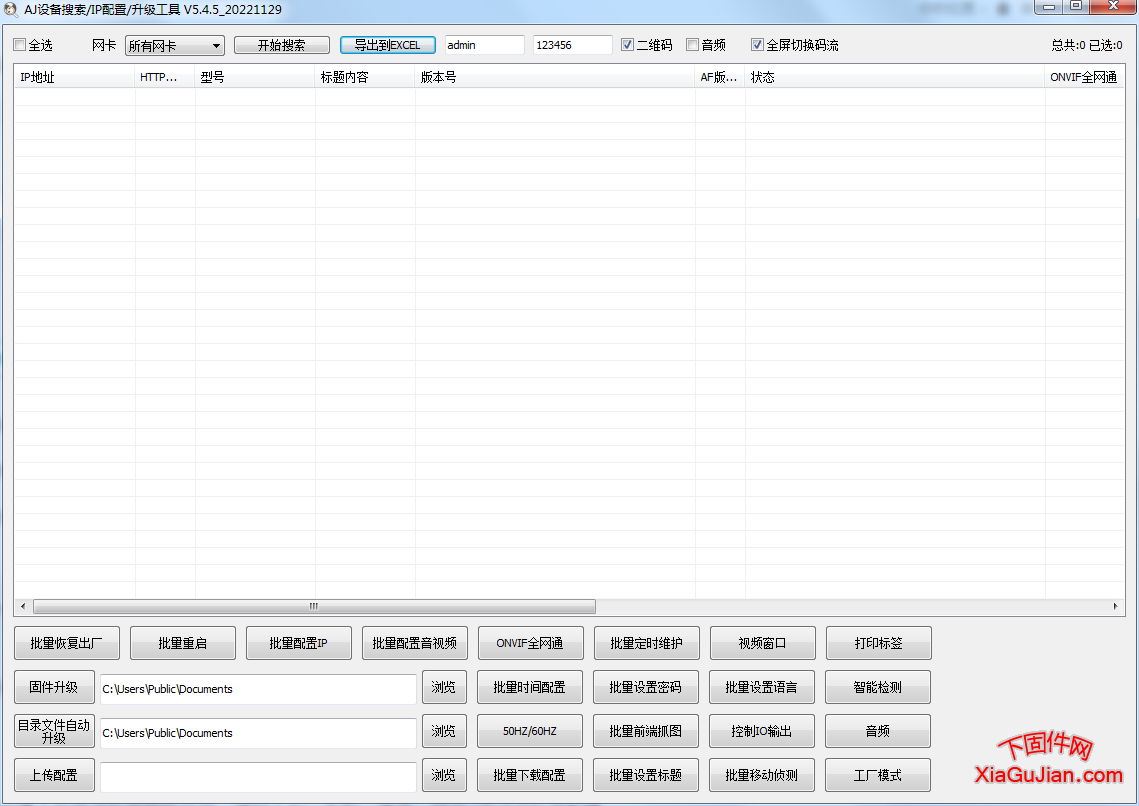
Task: Click the ONVIF全网通 column header
Action: pos(1085,77)
